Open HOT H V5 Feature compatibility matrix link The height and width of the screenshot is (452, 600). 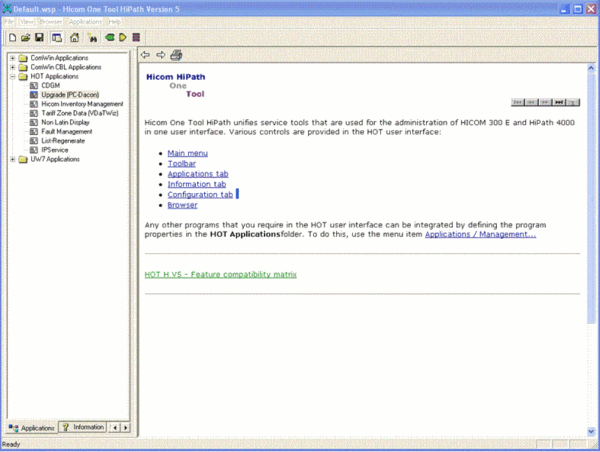tap(220, 274)
